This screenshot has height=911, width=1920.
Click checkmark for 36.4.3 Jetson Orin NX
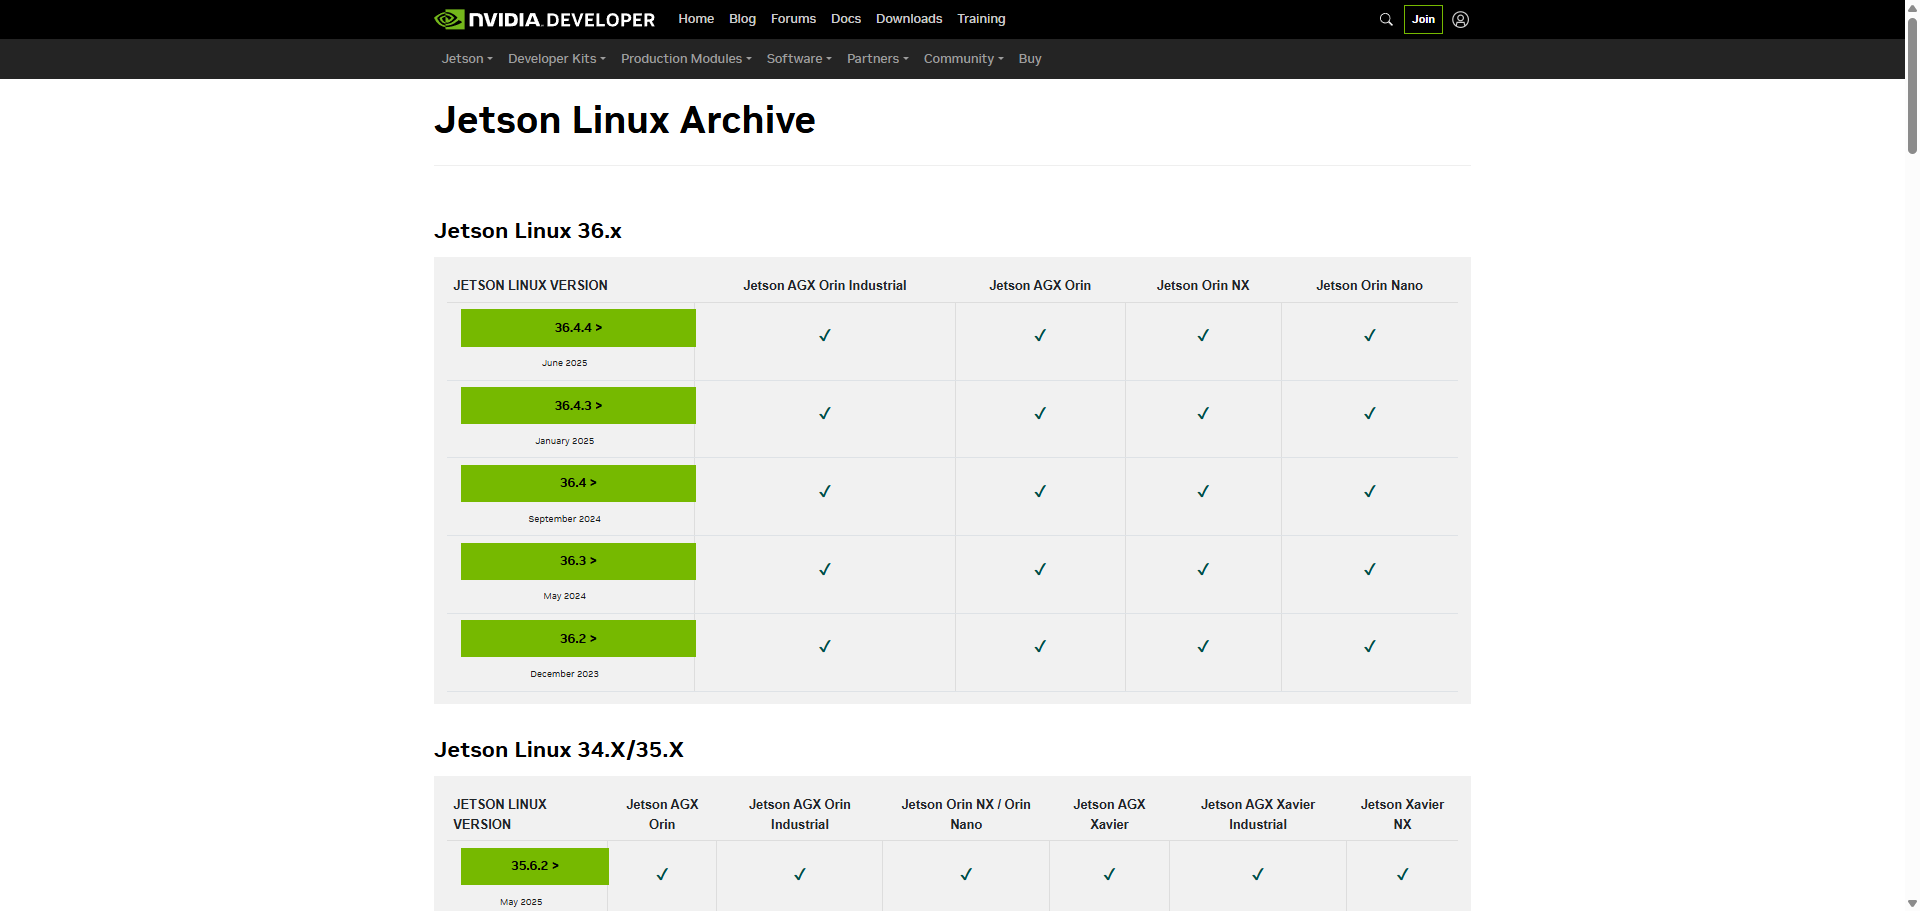(1203, 413)
